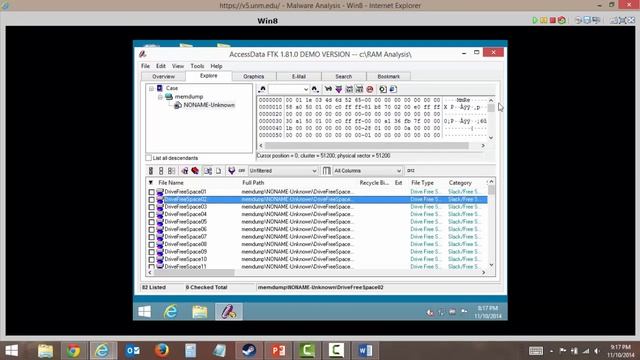
Task: Open Google Chrome from the host taskbar
Action: [73, 351]
